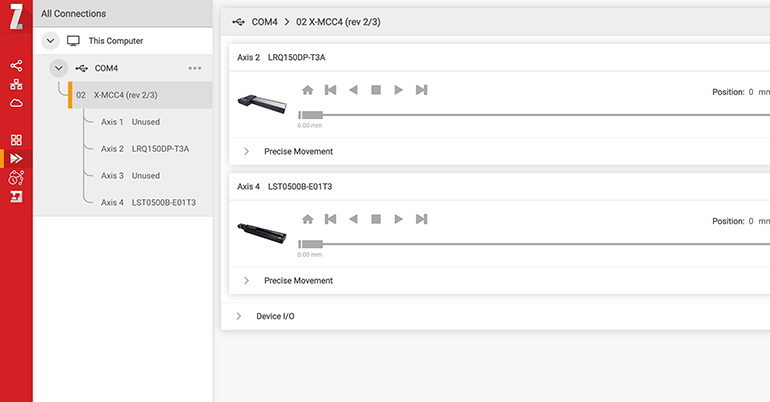Expand Precise Movement for Axis 2
Image resolution: width=770 pixels, height=402 pixels.
click(x=247, y=152)
